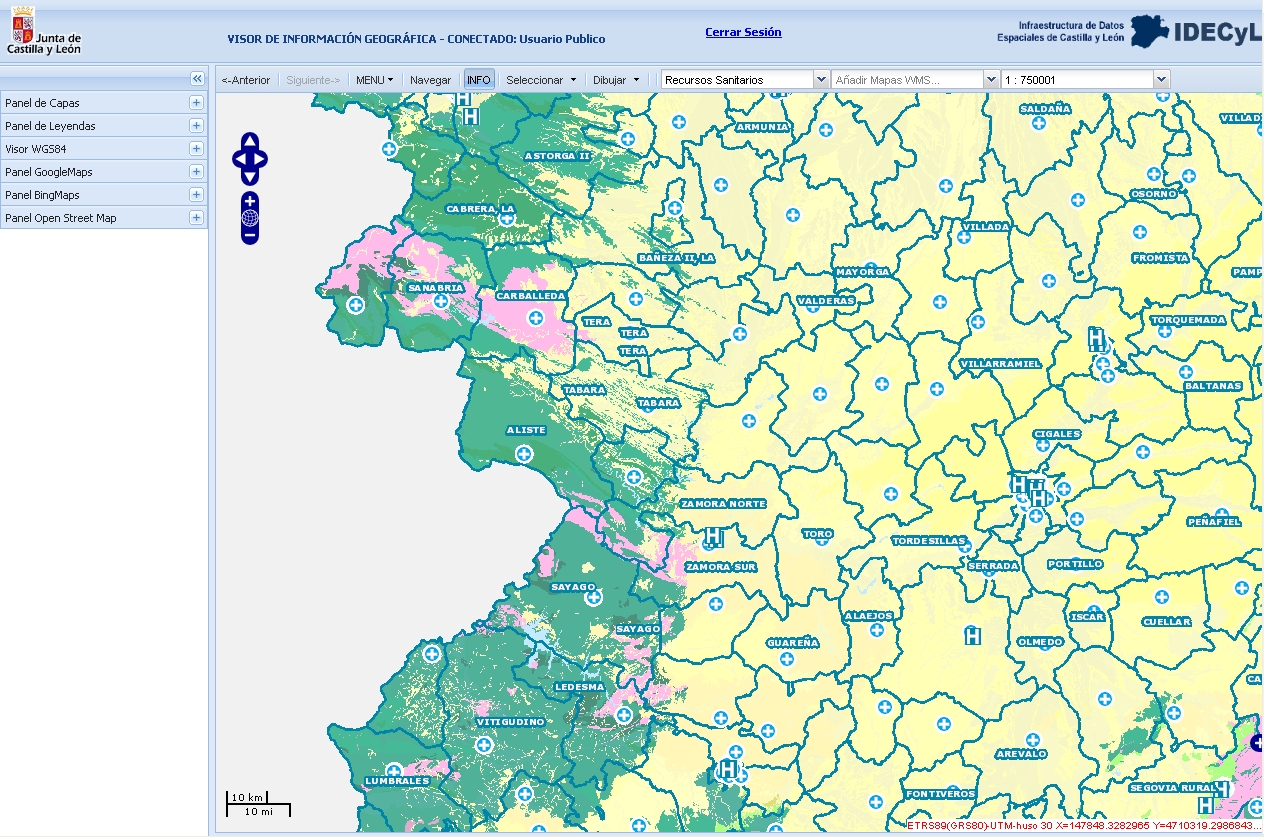This screenshot has height=837, width=1264.
Task: Click the globe icon to reset the map view
Action: click(x=249, y=218)
